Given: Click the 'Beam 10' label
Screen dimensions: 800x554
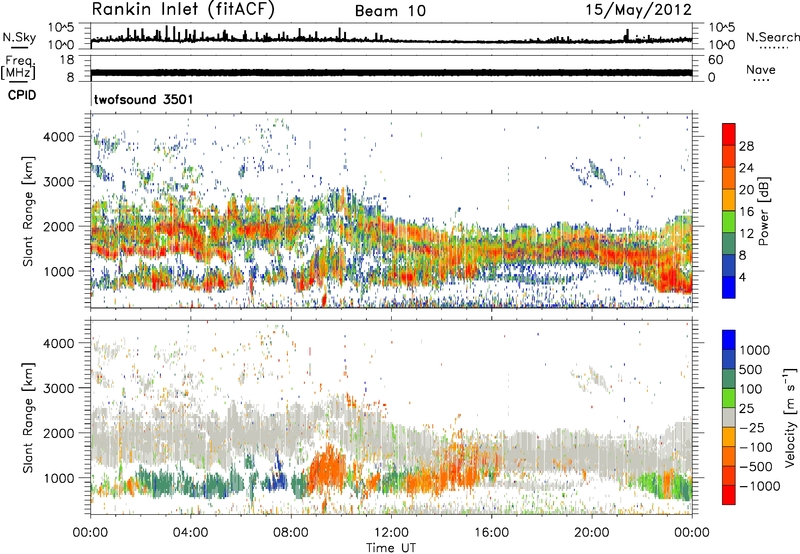Looking at the screenshot, I should point(390,11).
